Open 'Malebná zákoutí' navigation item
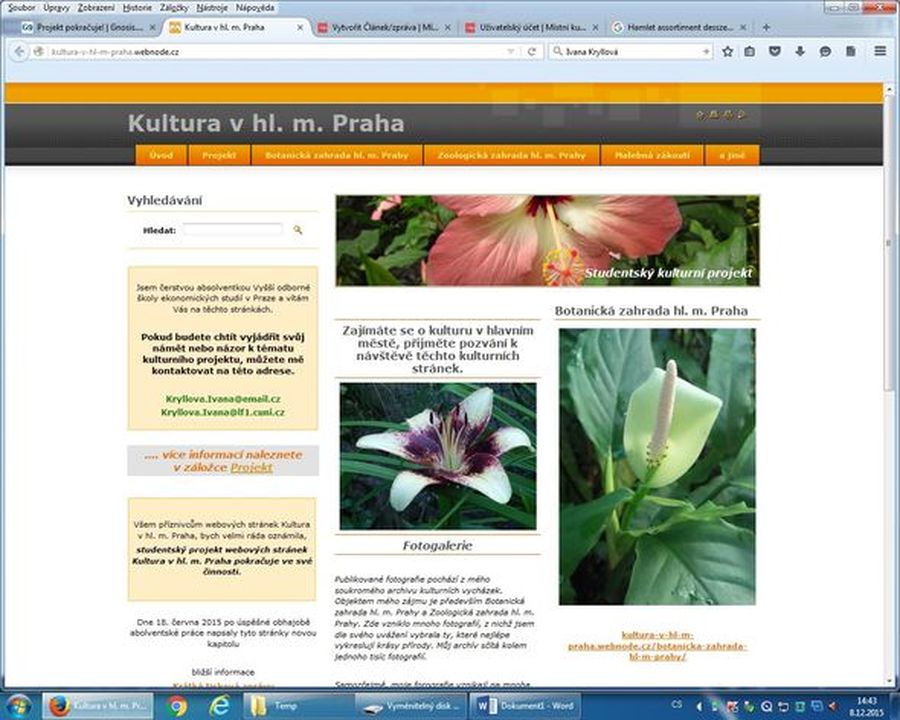 point(652,155)
